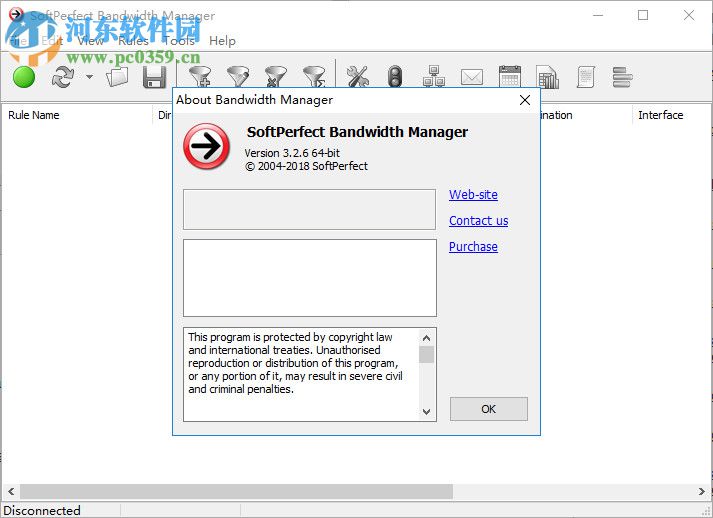Click the delete rule funnel icon
713x518 pixels.
(x=276, y=77)
